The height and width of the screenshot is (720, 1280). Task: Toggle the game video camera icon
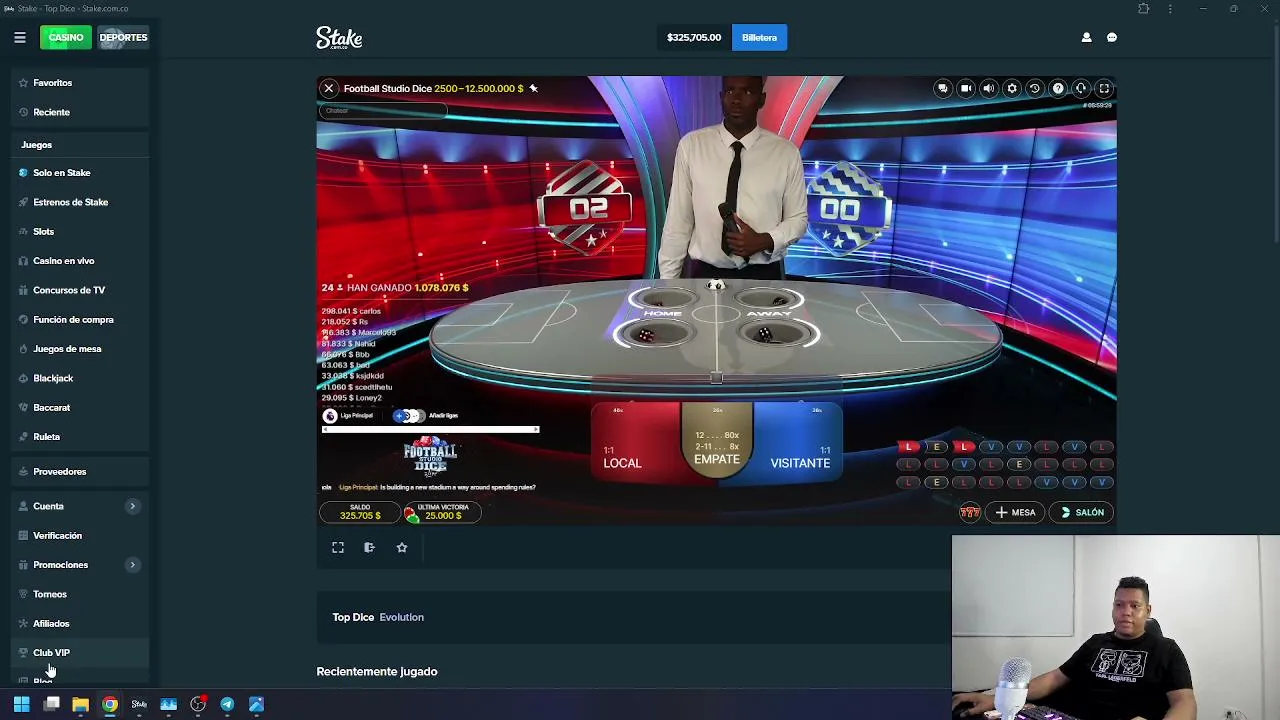click(x=966, y=88)
